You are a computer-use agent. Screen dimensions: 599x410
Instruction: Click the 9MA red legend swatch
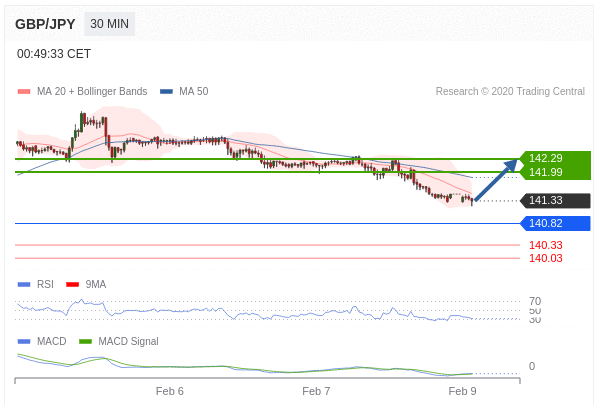click(73, 284)
